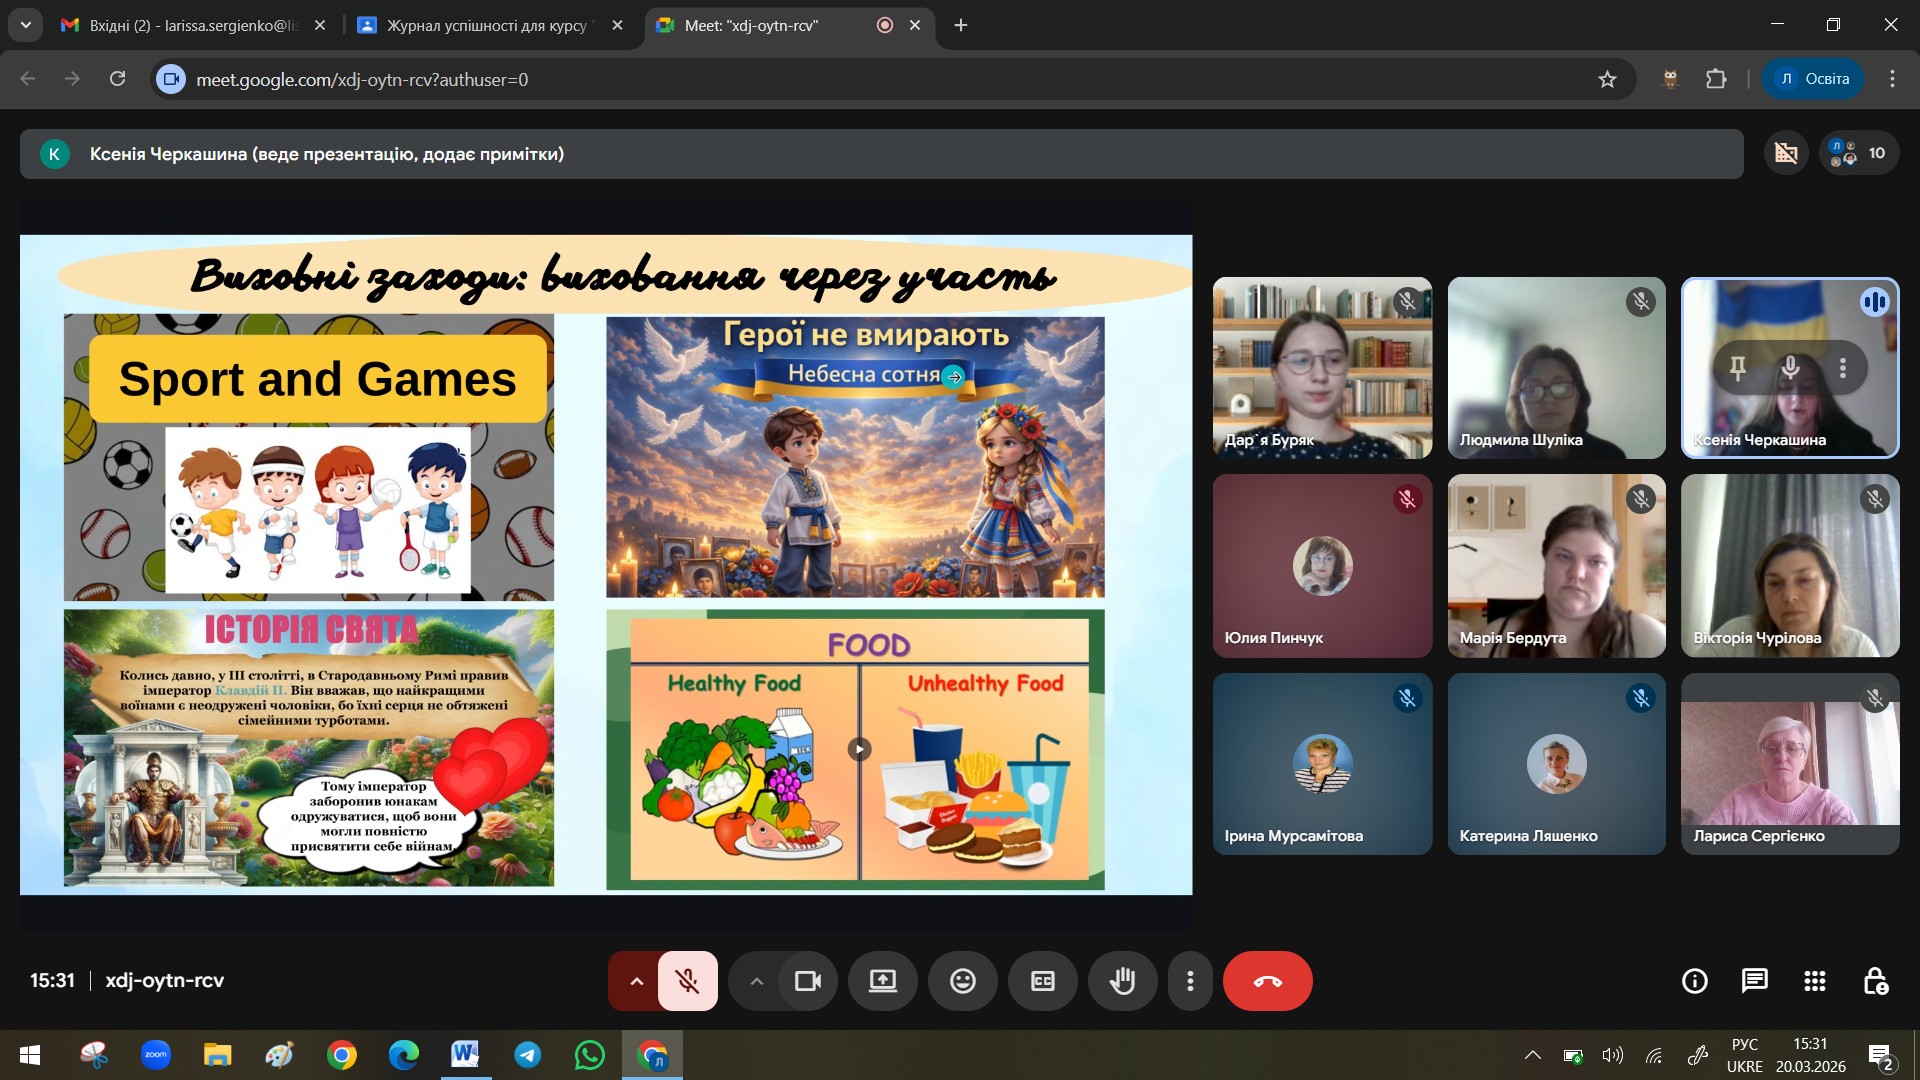Screen dimensions: 1920x1080
Task: Toggle closed captions button
Action: click(x=1042, y=981)
